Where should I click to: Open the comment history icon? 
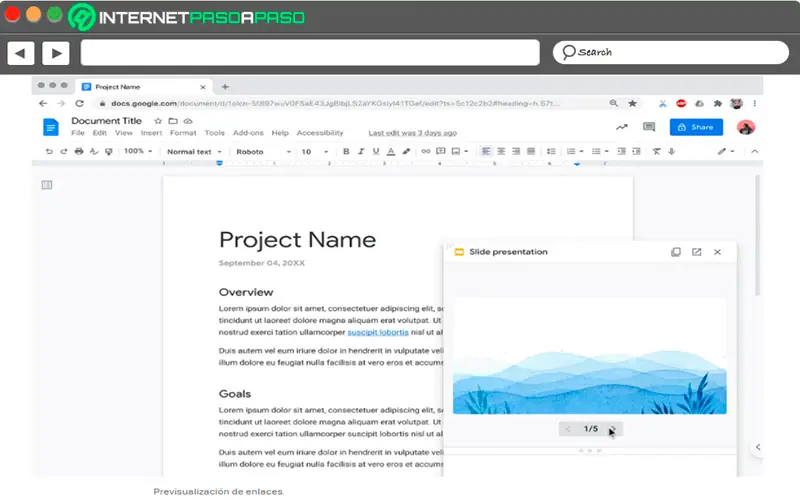(648, 127)
